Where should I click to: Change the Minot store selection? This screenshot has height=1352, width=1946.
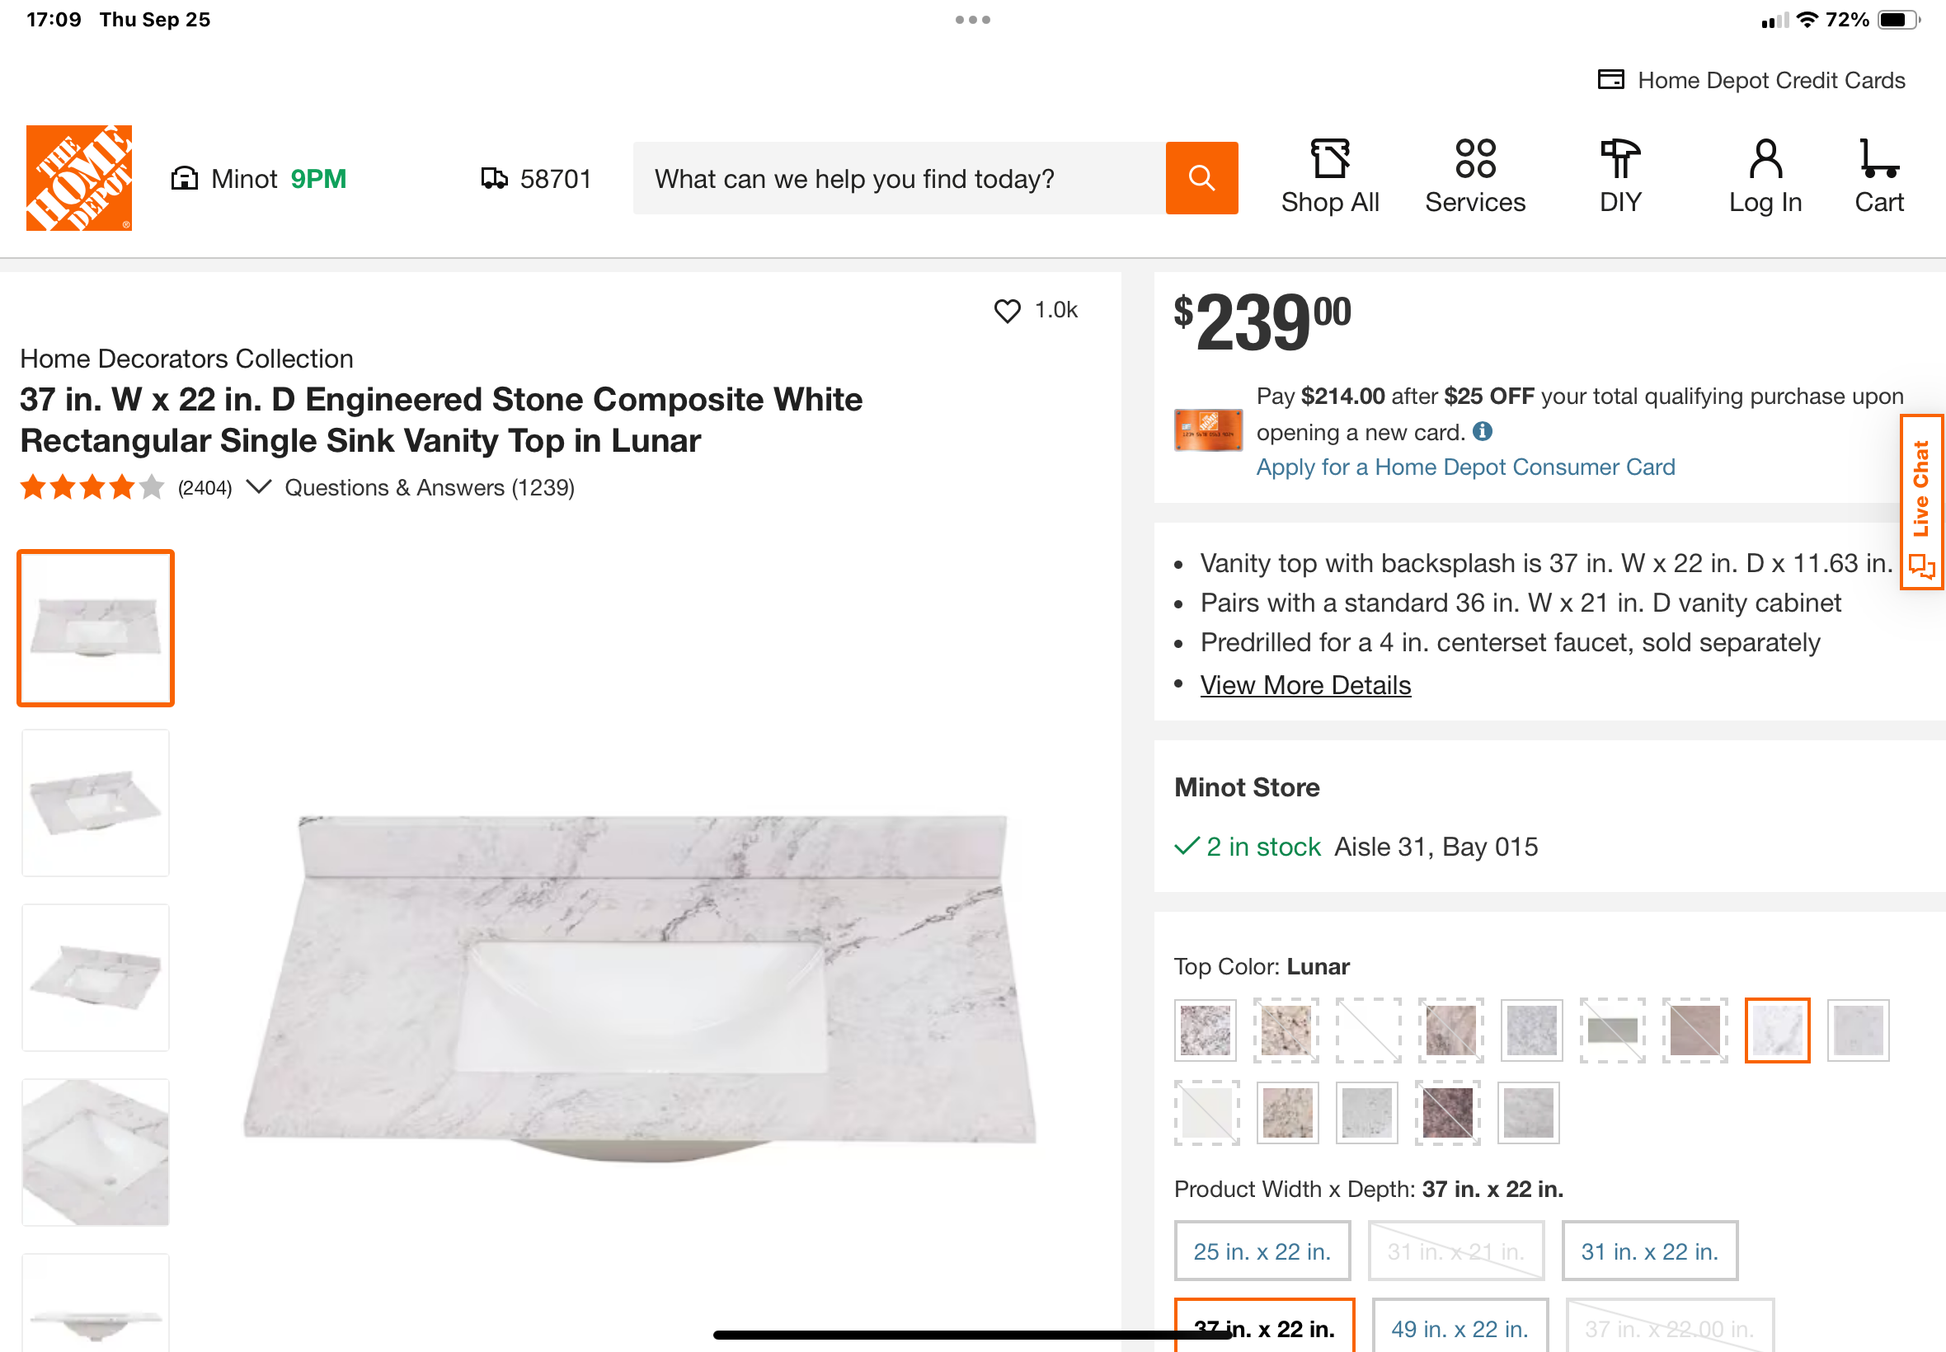tap(259, 179)
